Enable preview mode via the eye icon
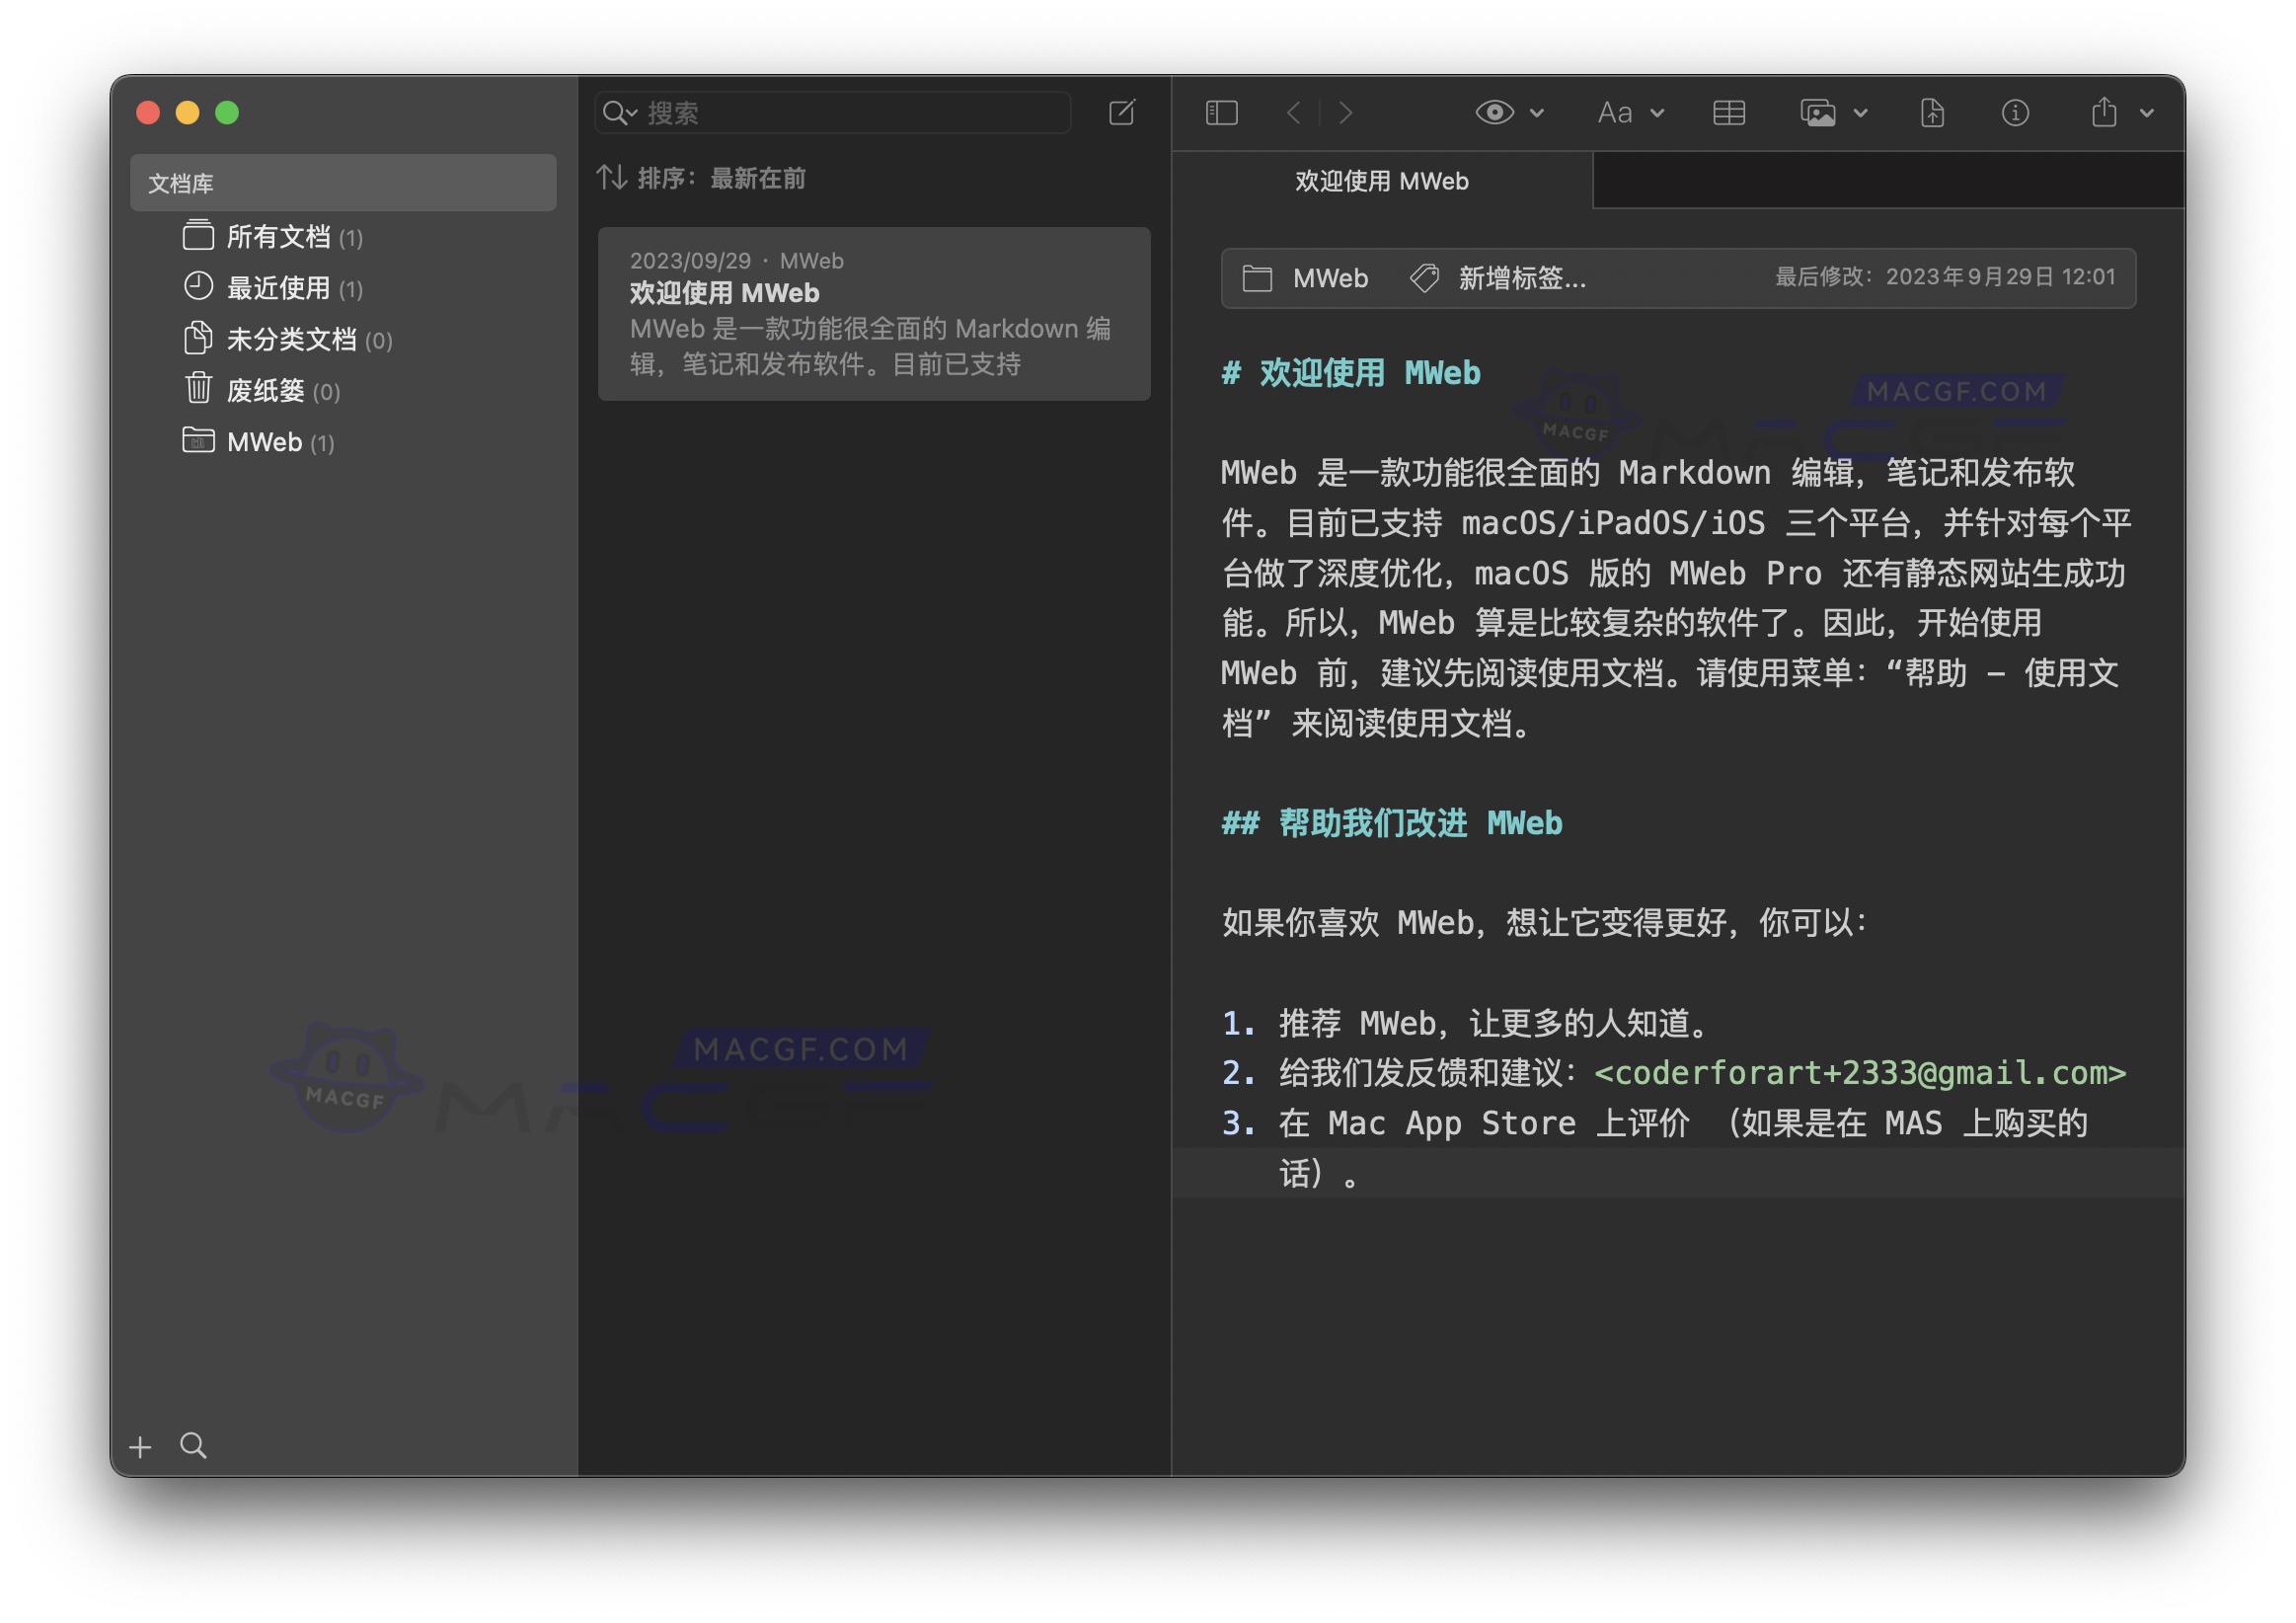The image size is (2296, 1623). 1494,112
